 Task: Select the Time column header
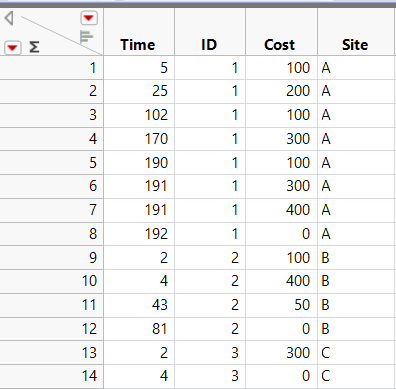point(139,32)
